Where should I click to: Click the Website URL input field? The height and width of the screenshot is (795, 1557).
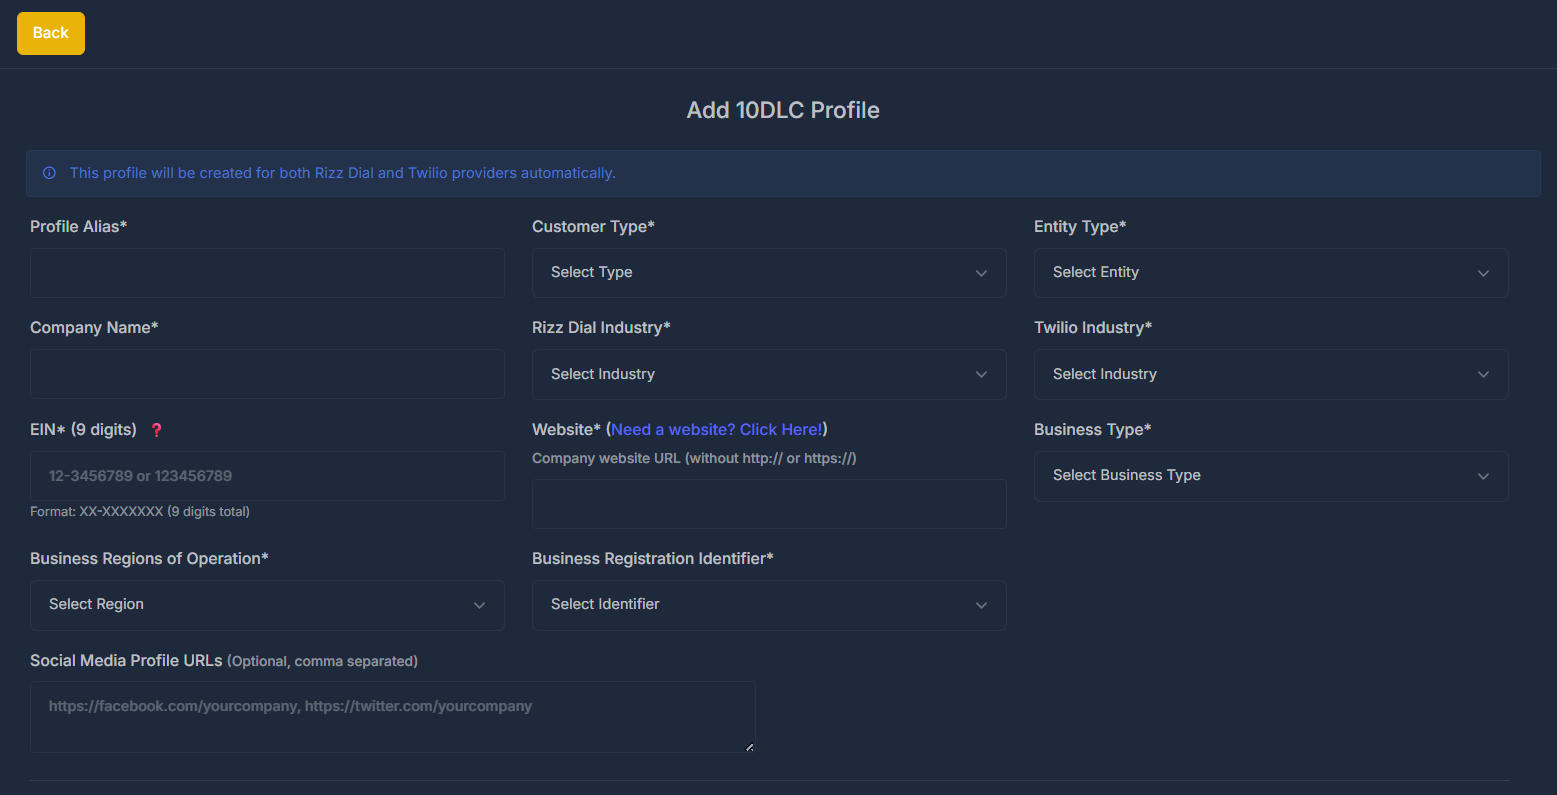(769, 504)
